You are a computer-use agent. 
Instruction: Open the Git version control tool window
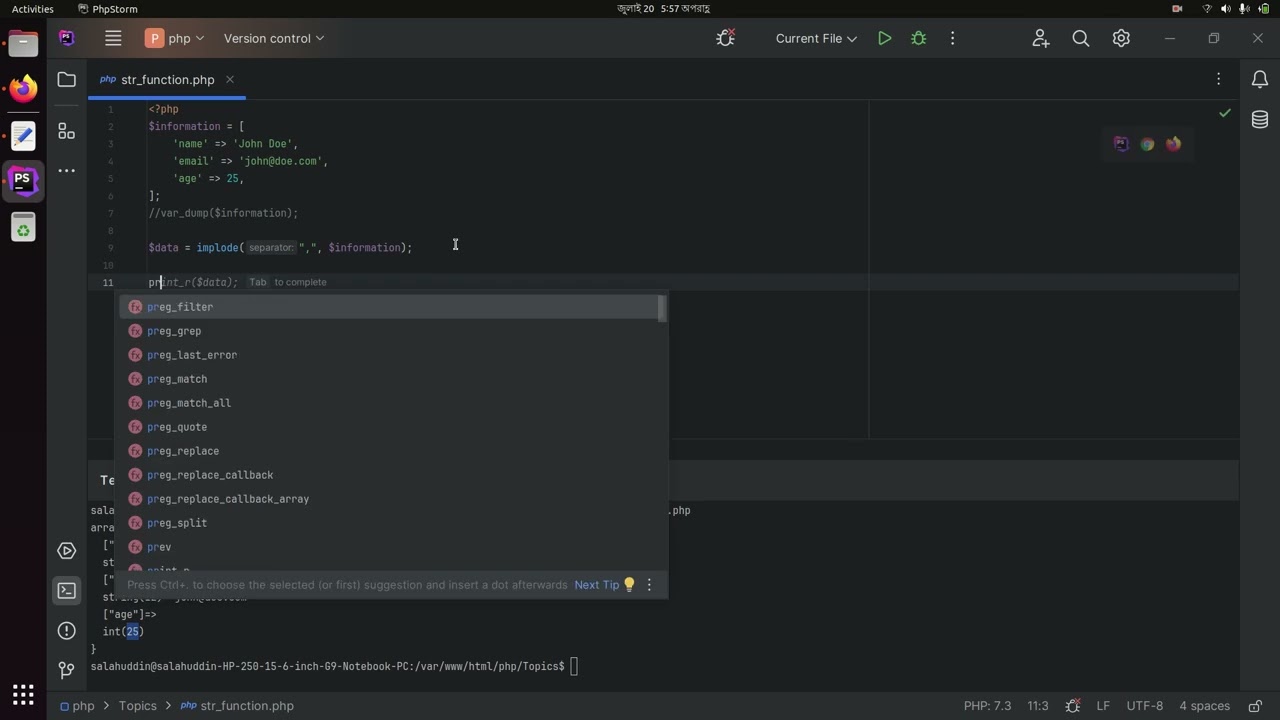(x=67, y=670)
